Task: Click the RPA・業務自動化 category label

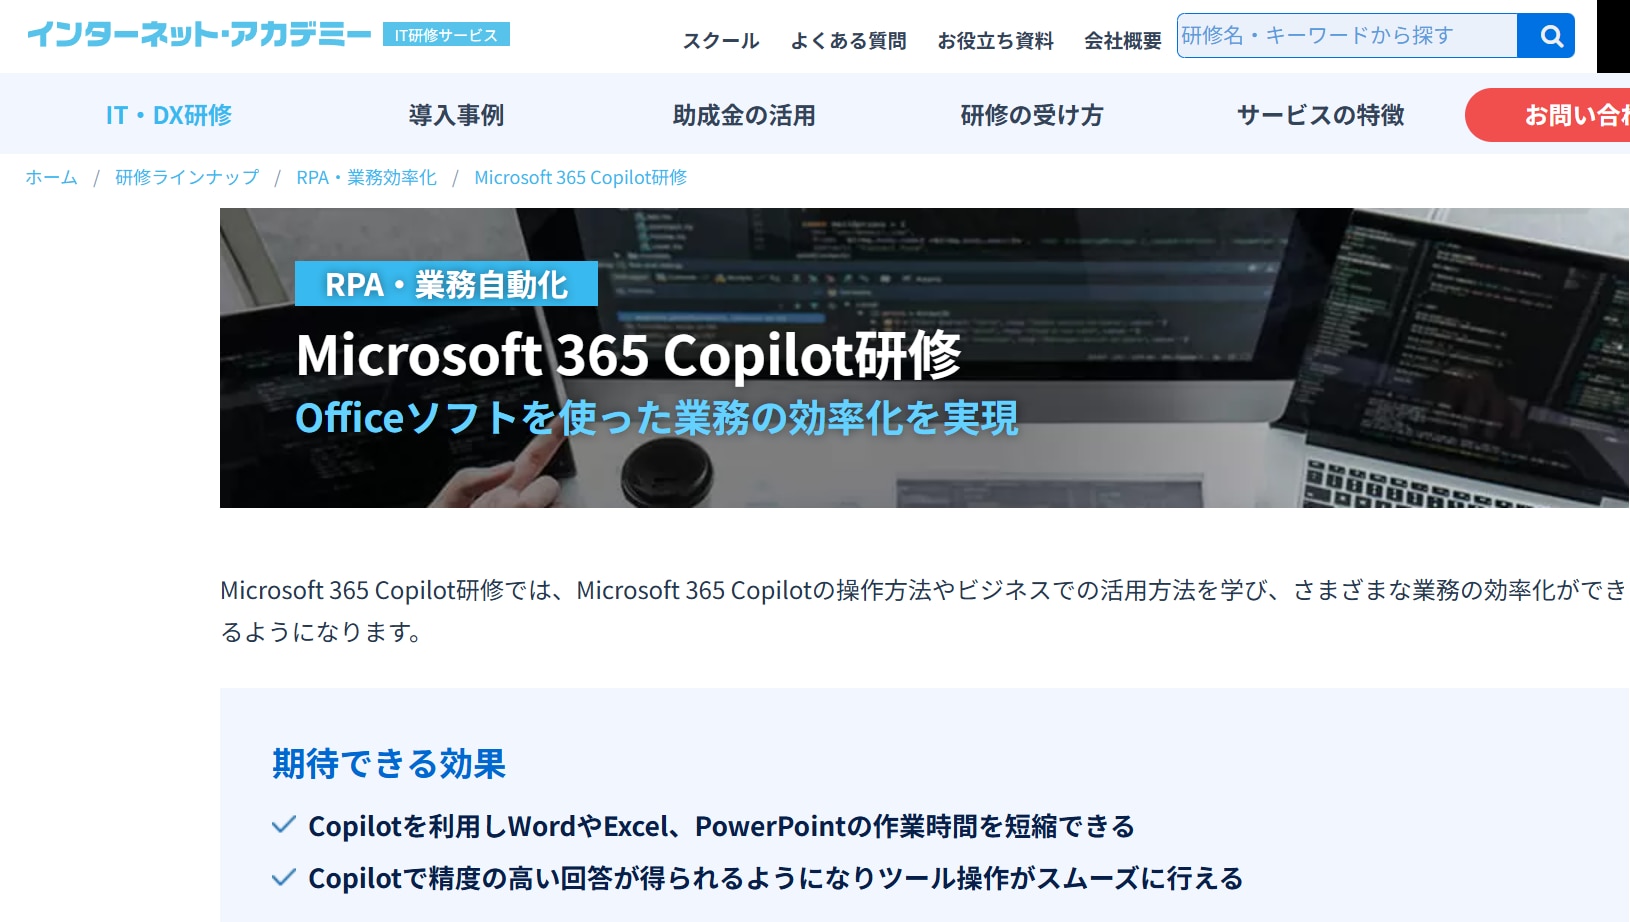Action: tap(446, 284)
